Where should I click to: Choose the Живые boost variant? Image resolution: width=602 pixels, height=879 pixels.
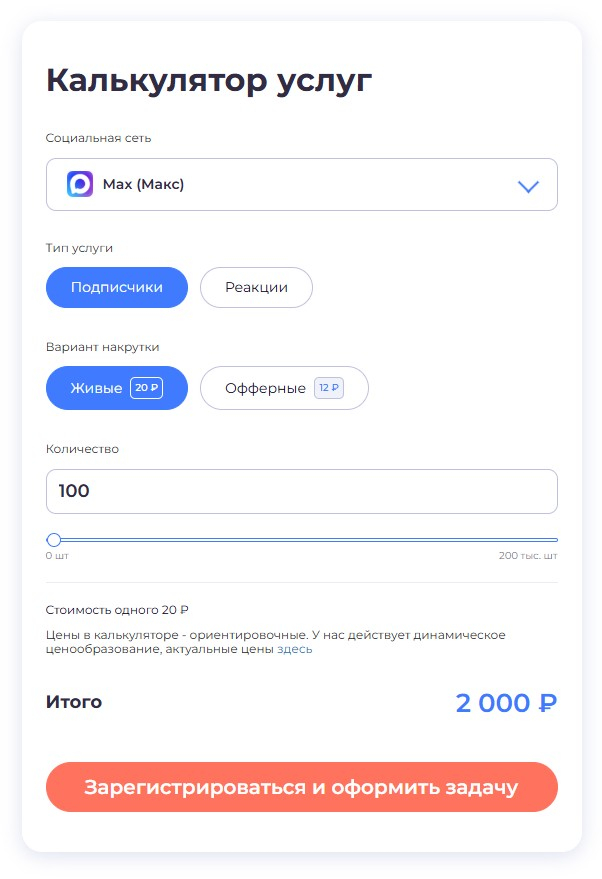[x=96, y=388]
